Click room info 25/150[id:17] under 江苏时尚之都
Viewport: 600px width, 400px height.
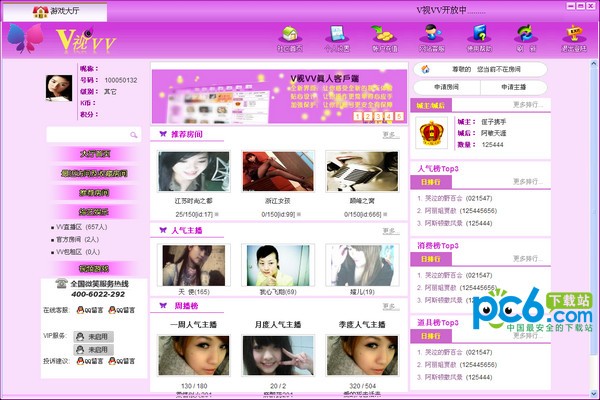coord(194,214)
